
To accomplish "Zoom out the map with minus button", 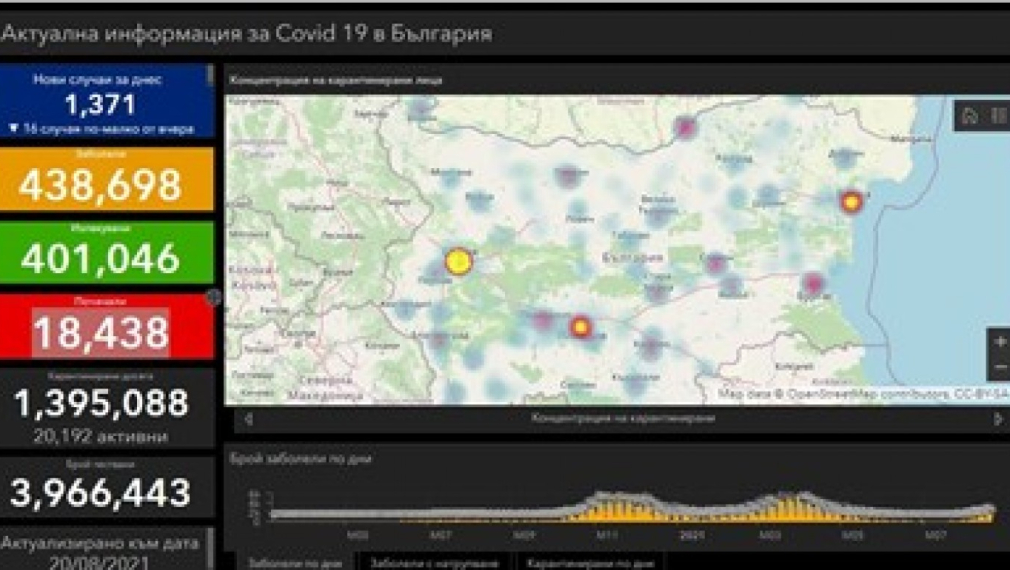I will click(x=1000, y=367).
